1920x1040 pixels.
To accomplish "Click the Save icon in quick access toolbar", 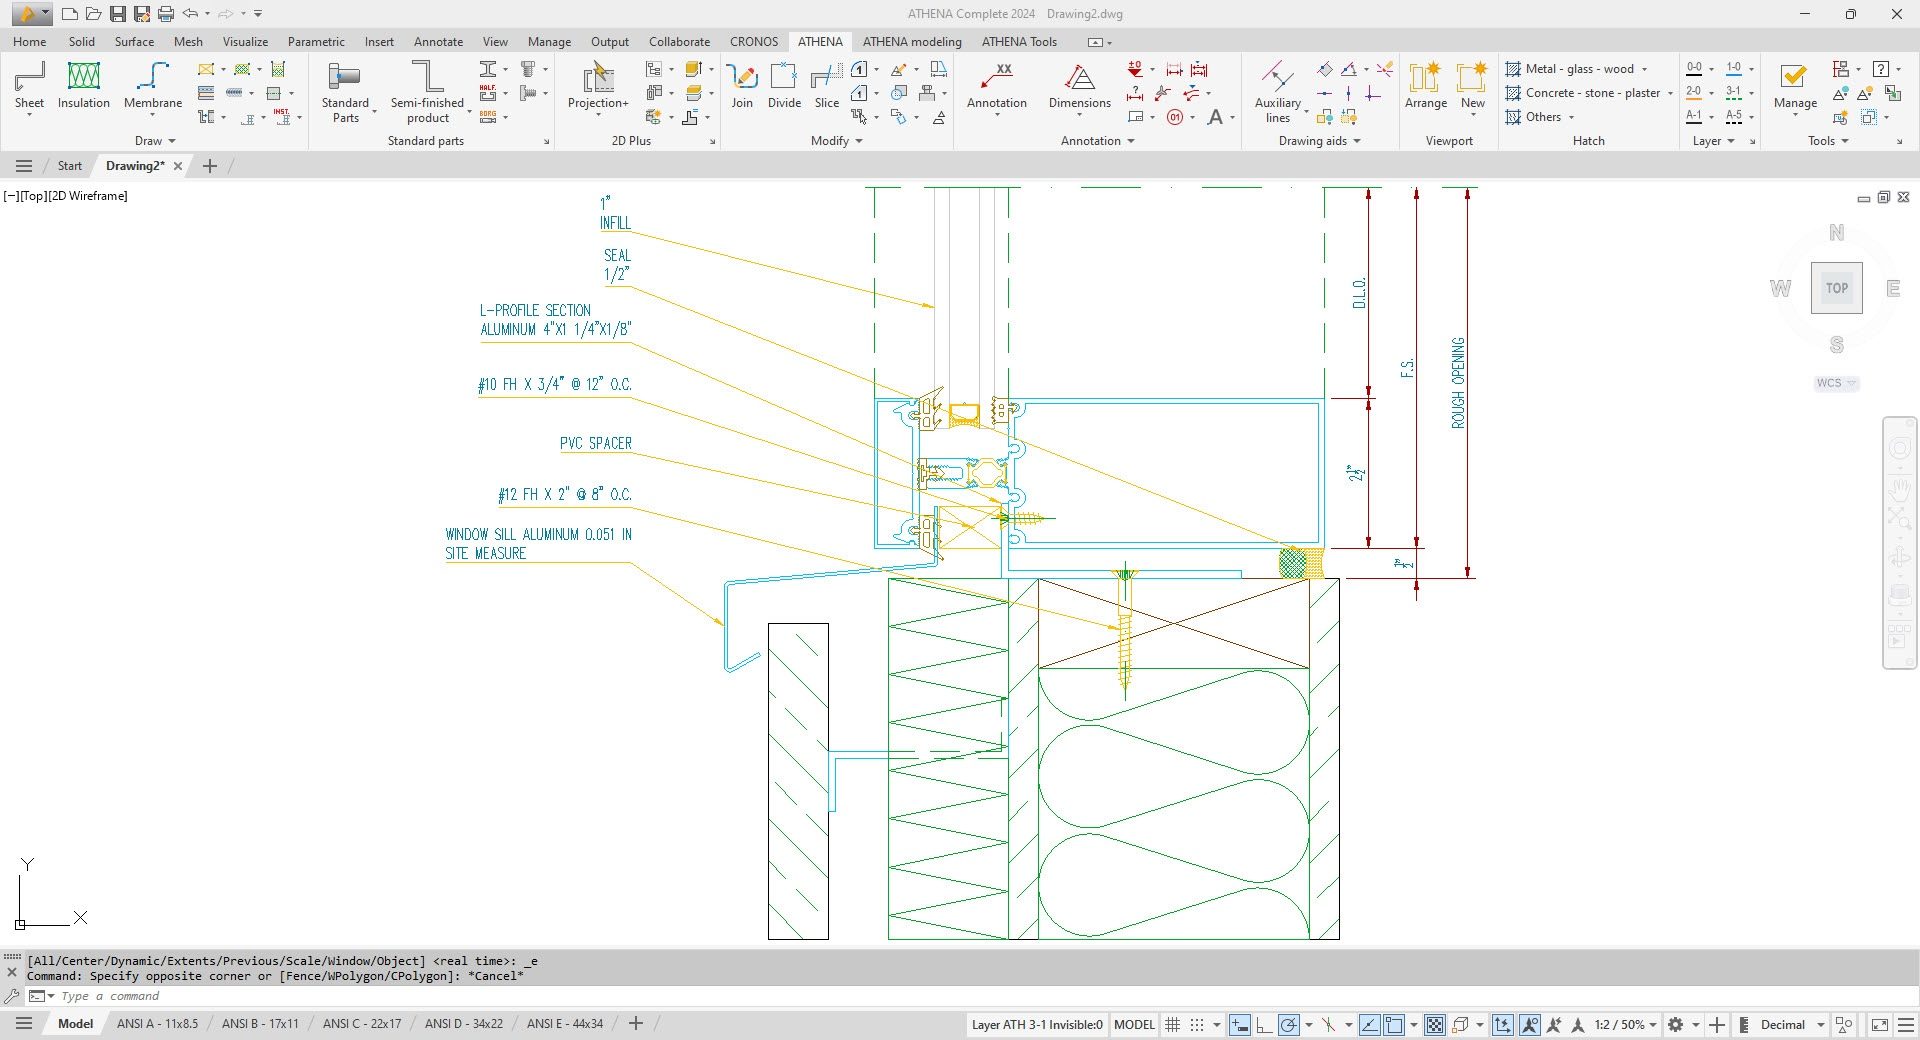I will [118, 14].
